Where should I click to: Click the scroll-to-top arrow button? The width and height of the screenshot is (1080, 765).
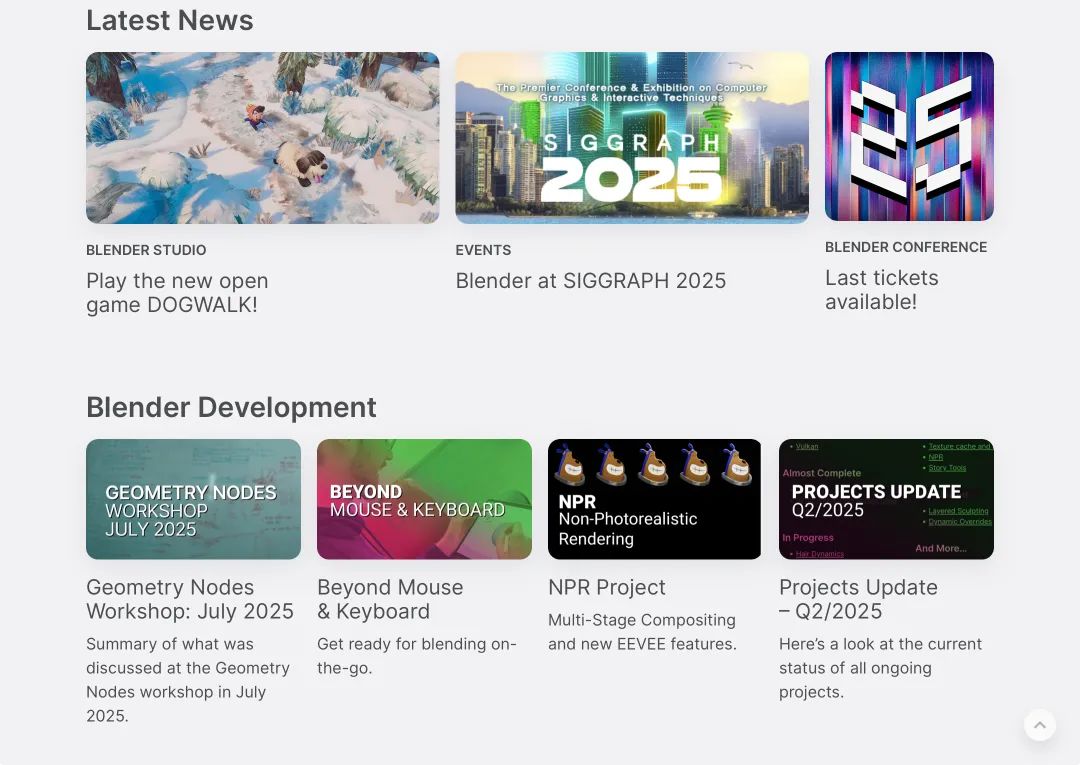click(x=1039, y=725)
